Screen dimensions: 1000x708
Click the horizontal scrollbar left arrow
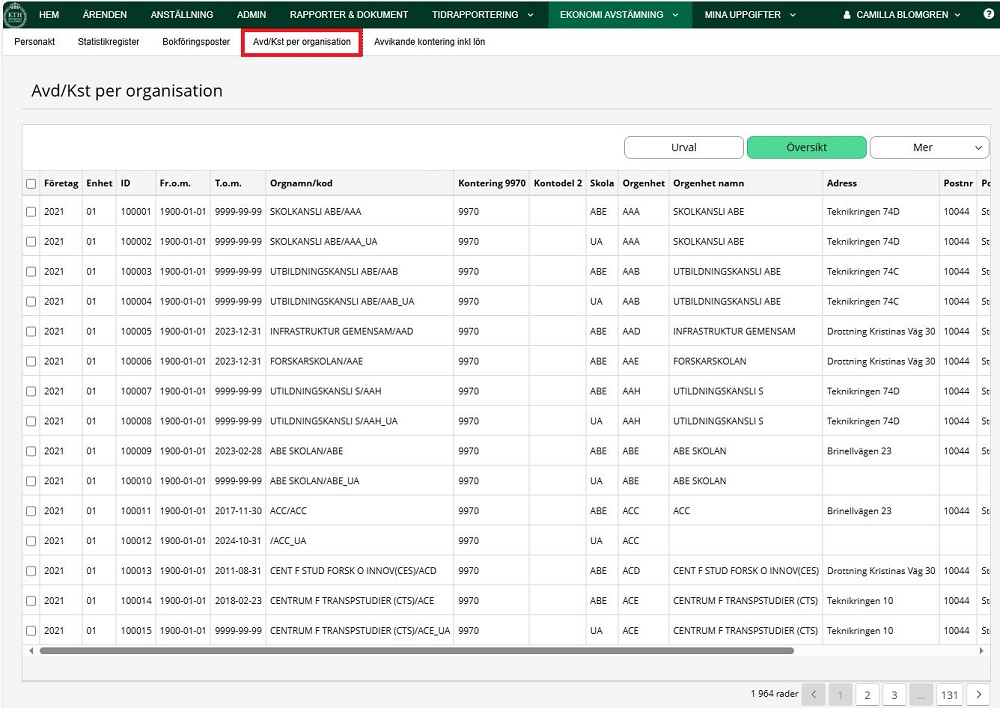pos(31,650)
